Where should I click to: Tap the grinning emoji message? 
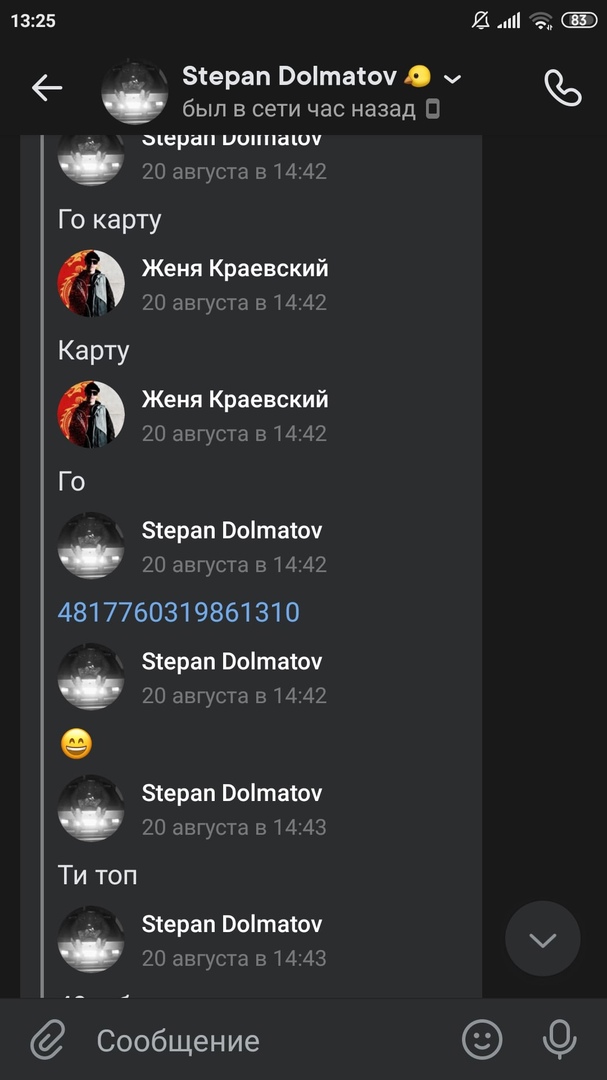pyautogui.click(x=76, y=745)
